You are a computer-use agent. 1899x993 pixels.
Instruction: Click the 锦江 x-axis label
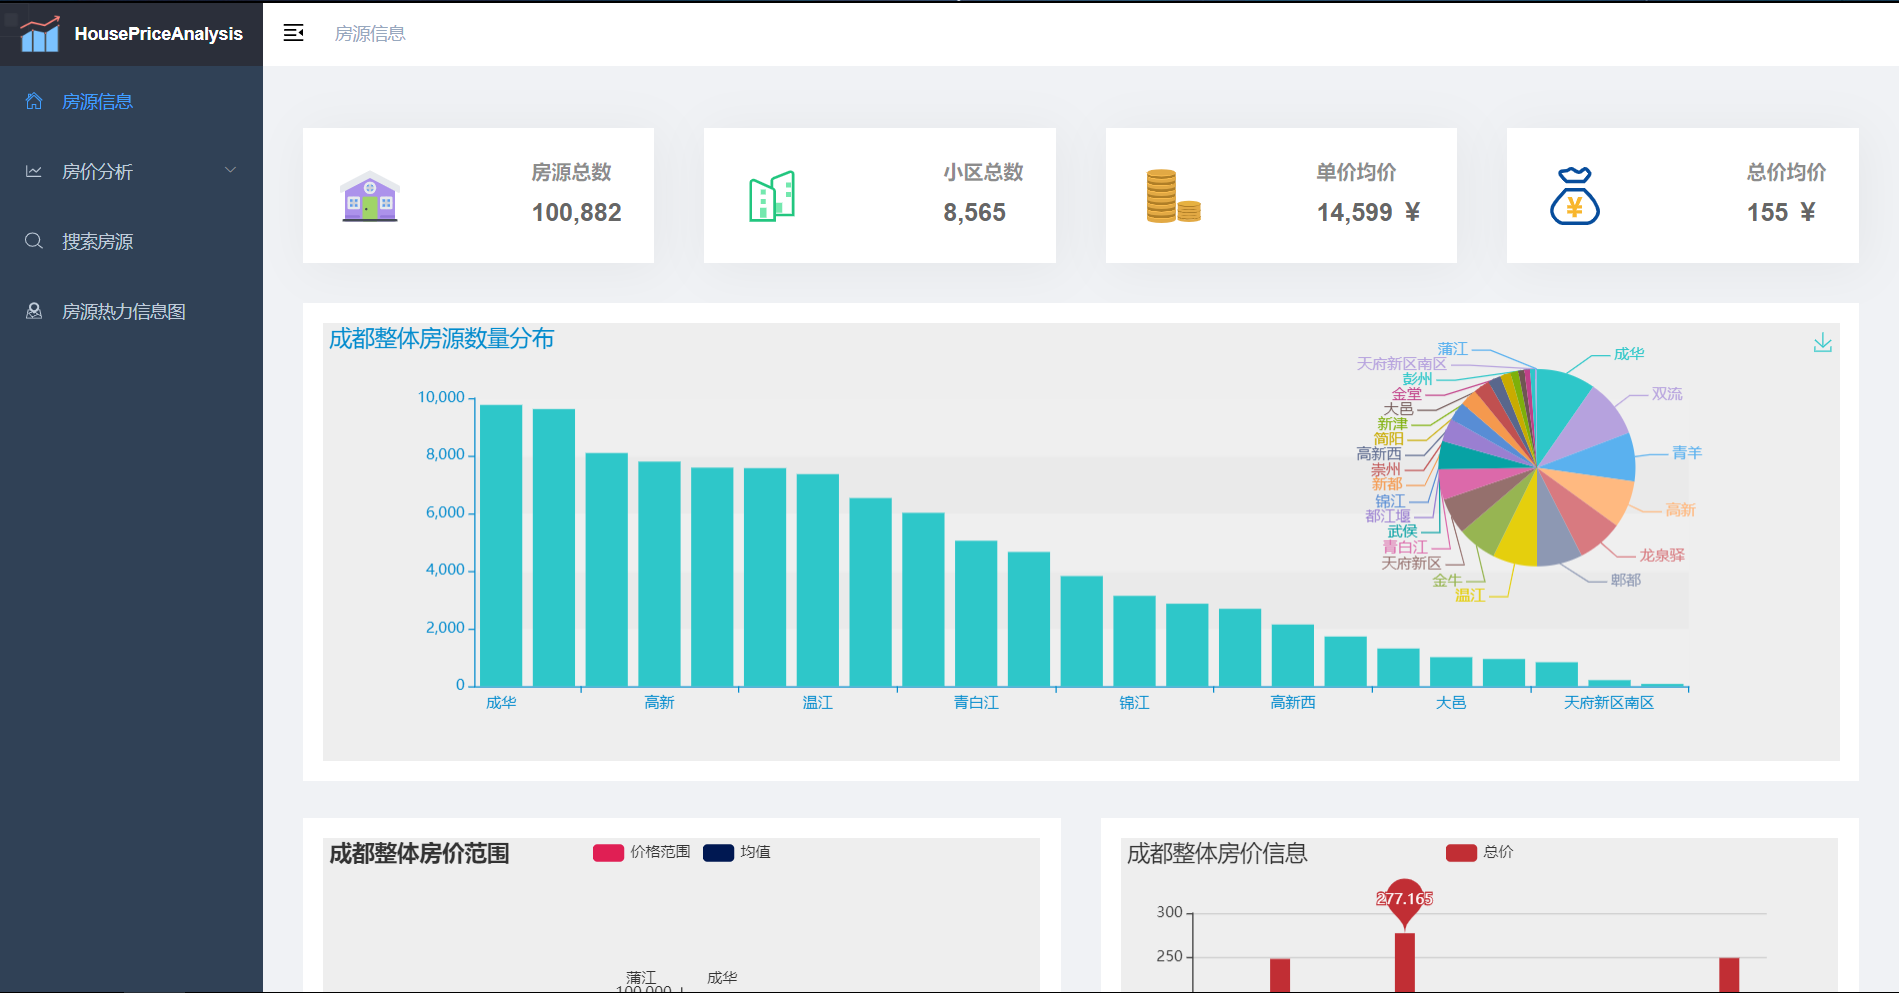click(1134, 702)
